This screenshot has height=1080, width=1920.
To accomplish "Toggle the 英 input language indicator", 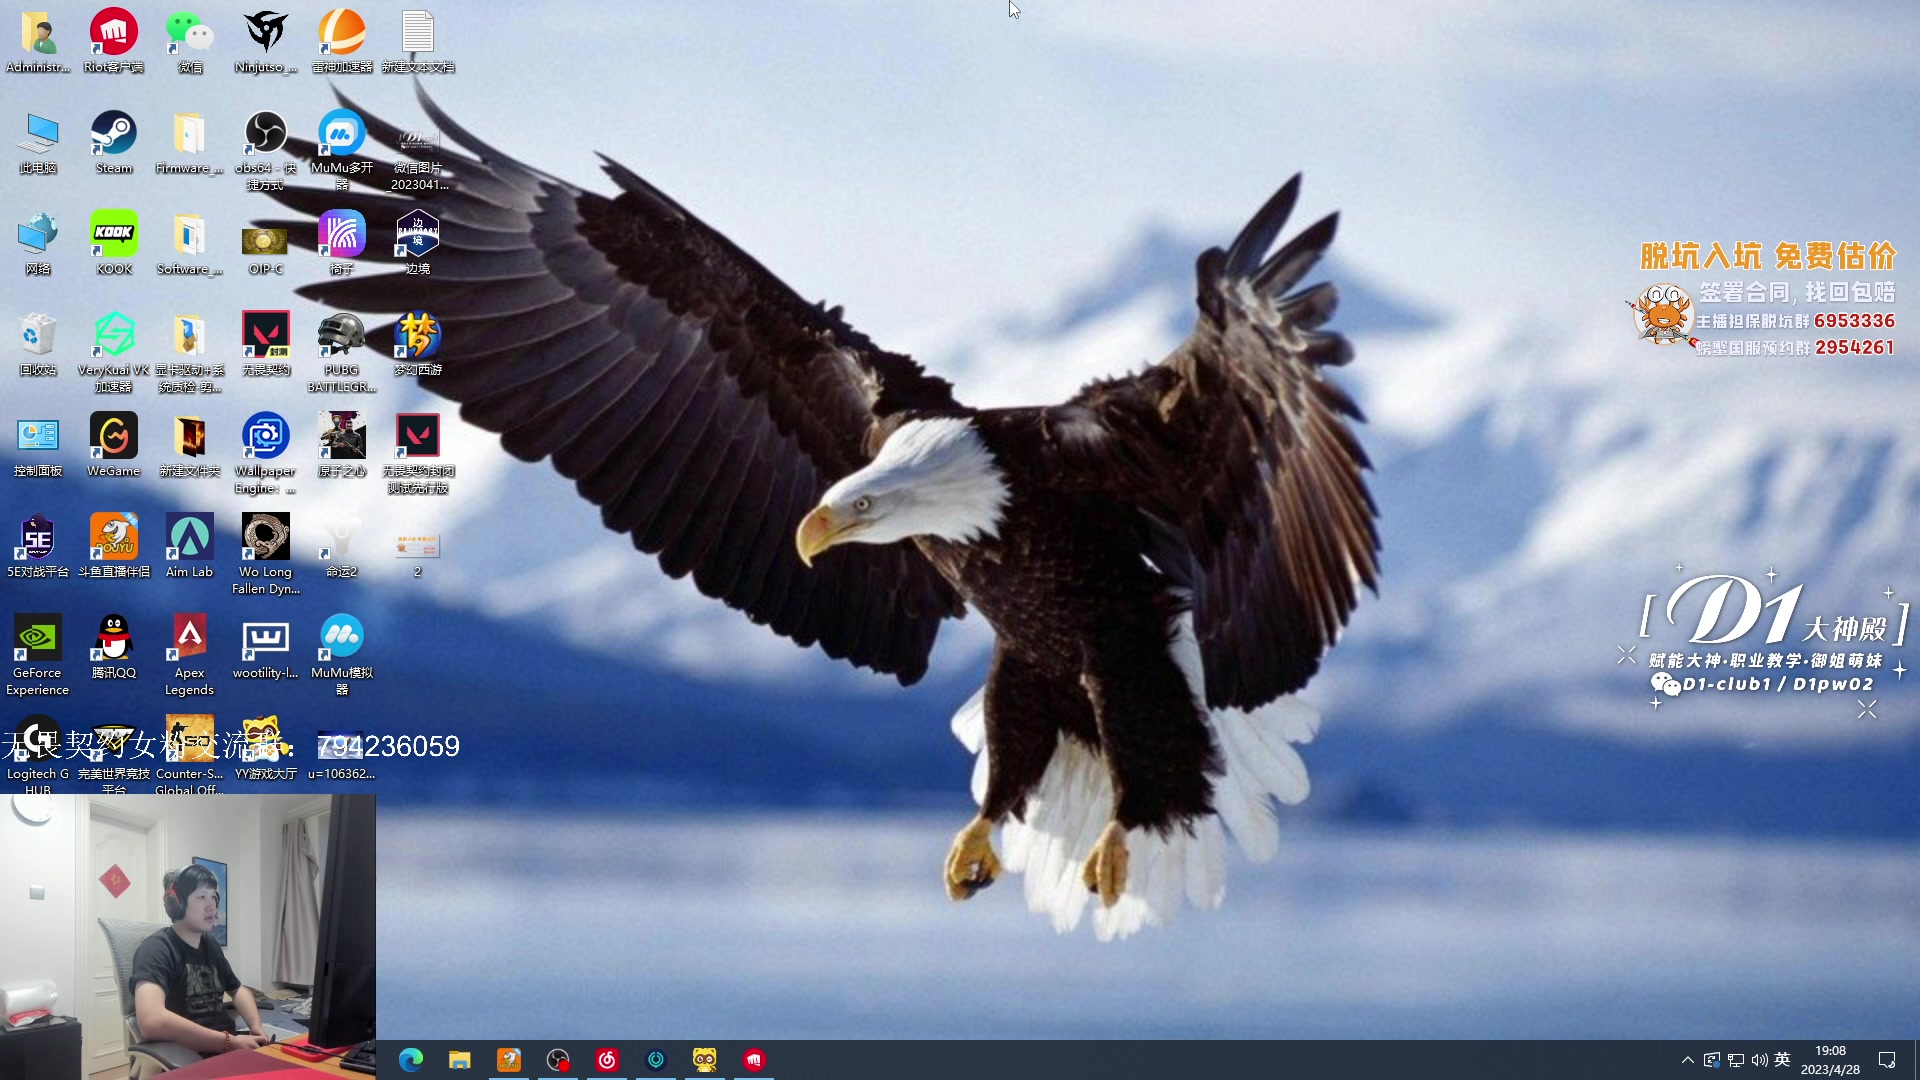I will pos(1782,1060).
